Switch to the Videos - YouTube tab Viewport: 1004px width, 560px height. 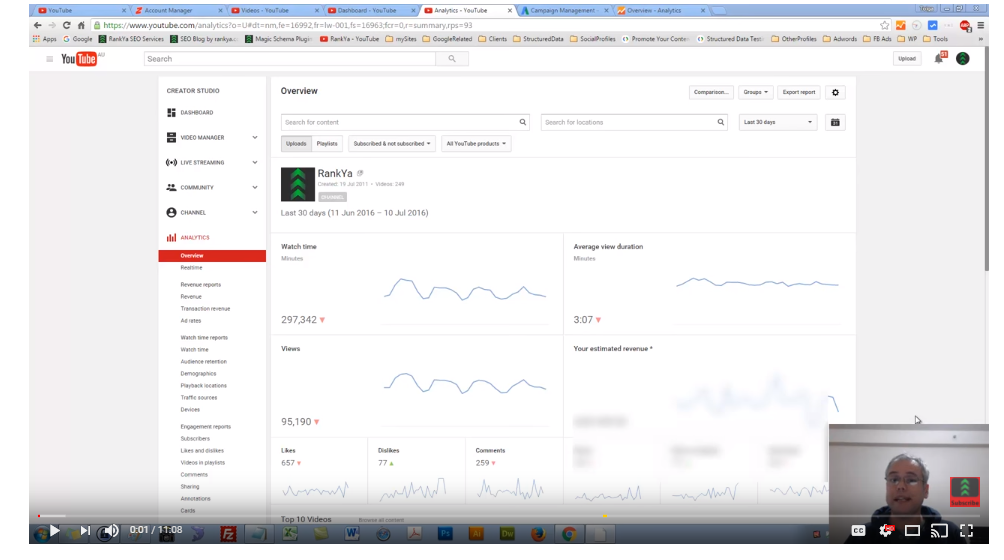[273, 10]
